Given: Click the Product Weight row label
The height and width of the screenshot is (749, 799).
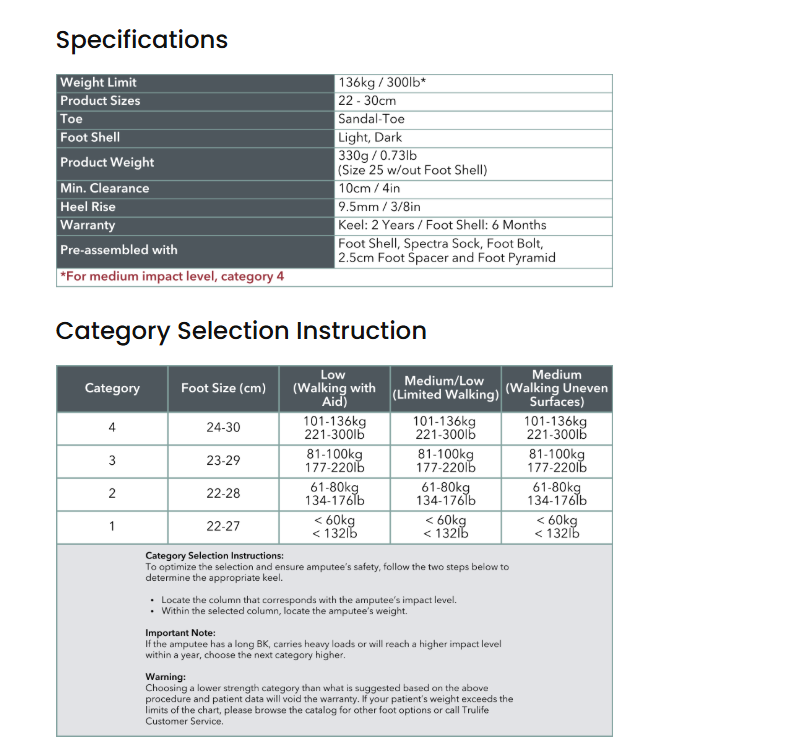Looking at the screenshot, I should click(107, 162).
